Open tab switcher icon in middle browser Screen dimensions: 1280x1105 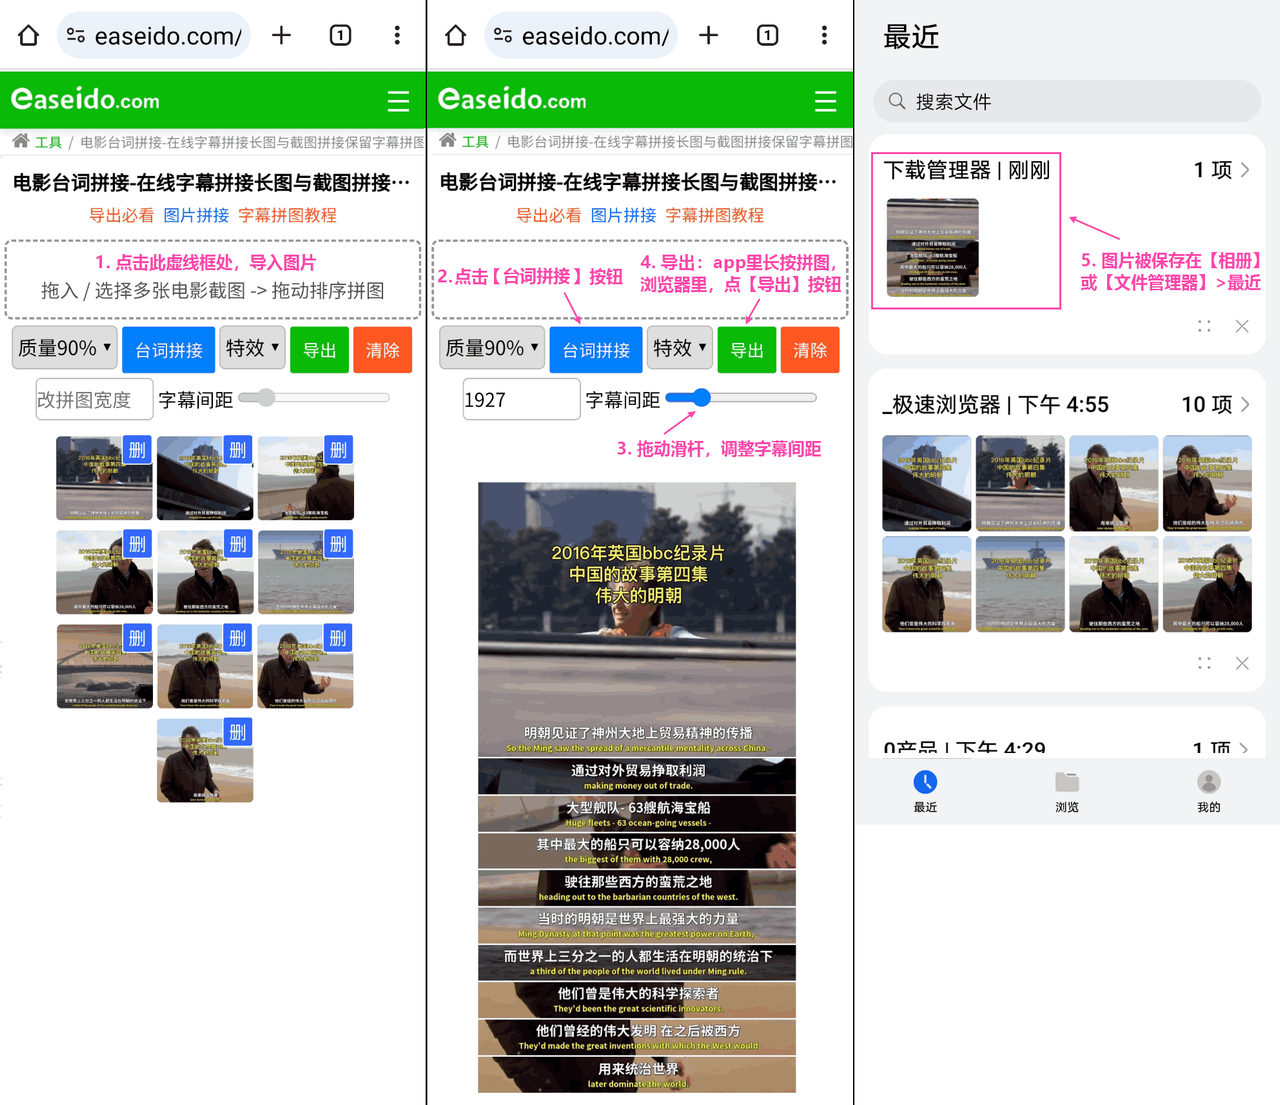click(767, 36)
